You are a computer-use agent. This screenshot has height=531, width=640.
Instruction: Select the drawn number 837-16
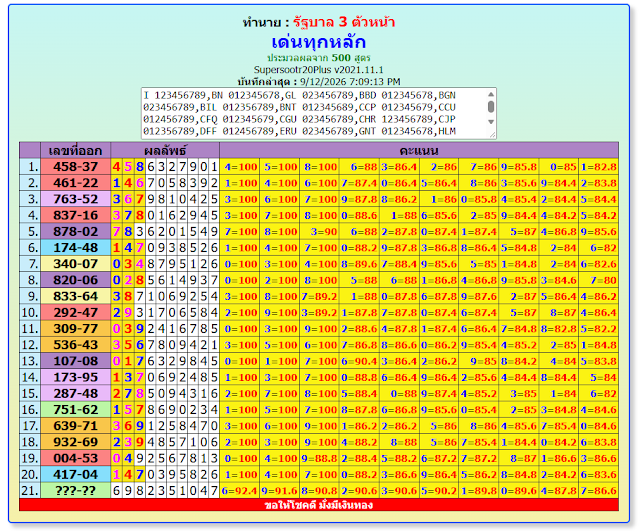[76, 215]
